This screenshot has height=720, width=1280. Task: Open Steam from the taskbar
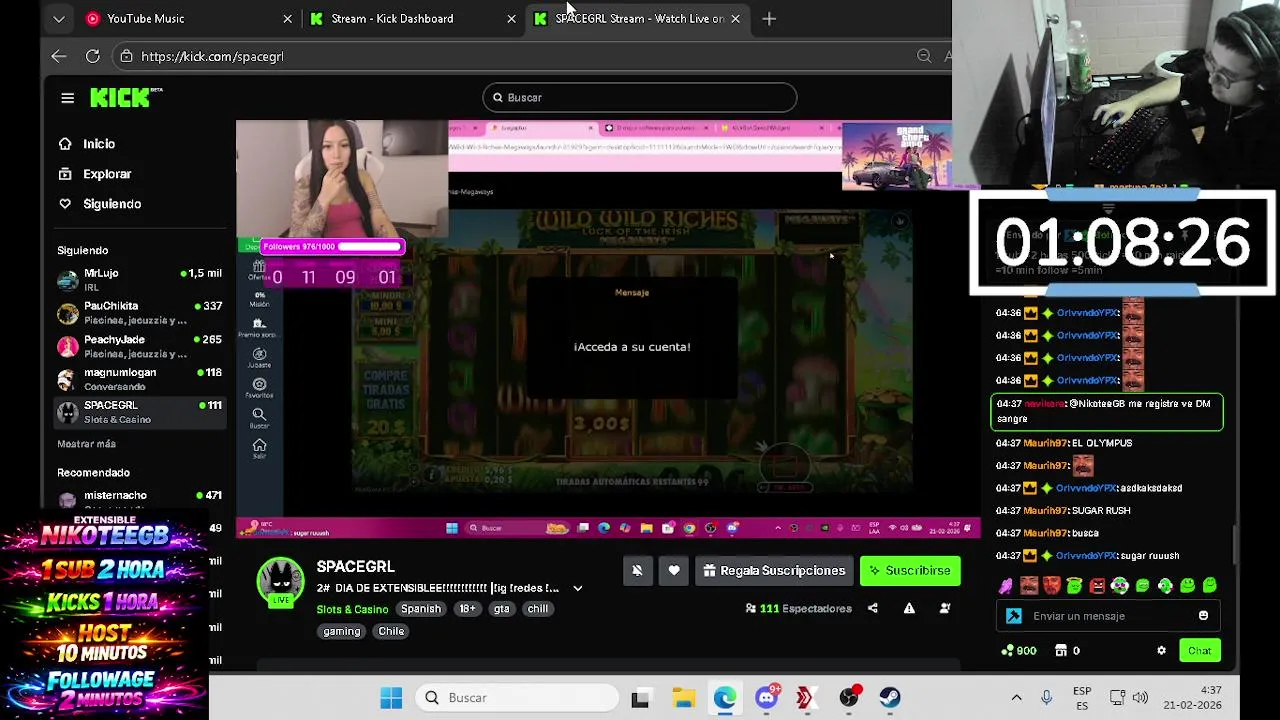tap(890, 698)
